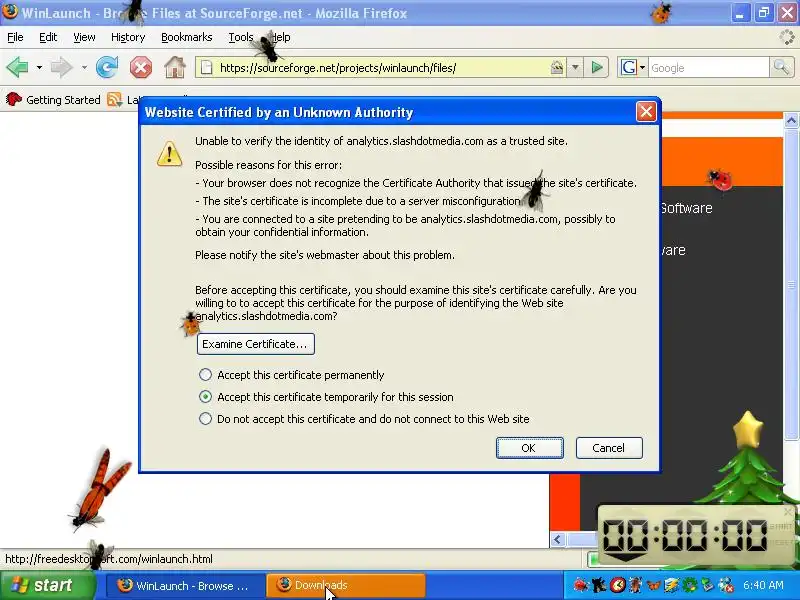This screenshot has width=800, height=600.
Task: Cancel the certificate dialog
Action: pyautogui.click(x=609, y=448)
